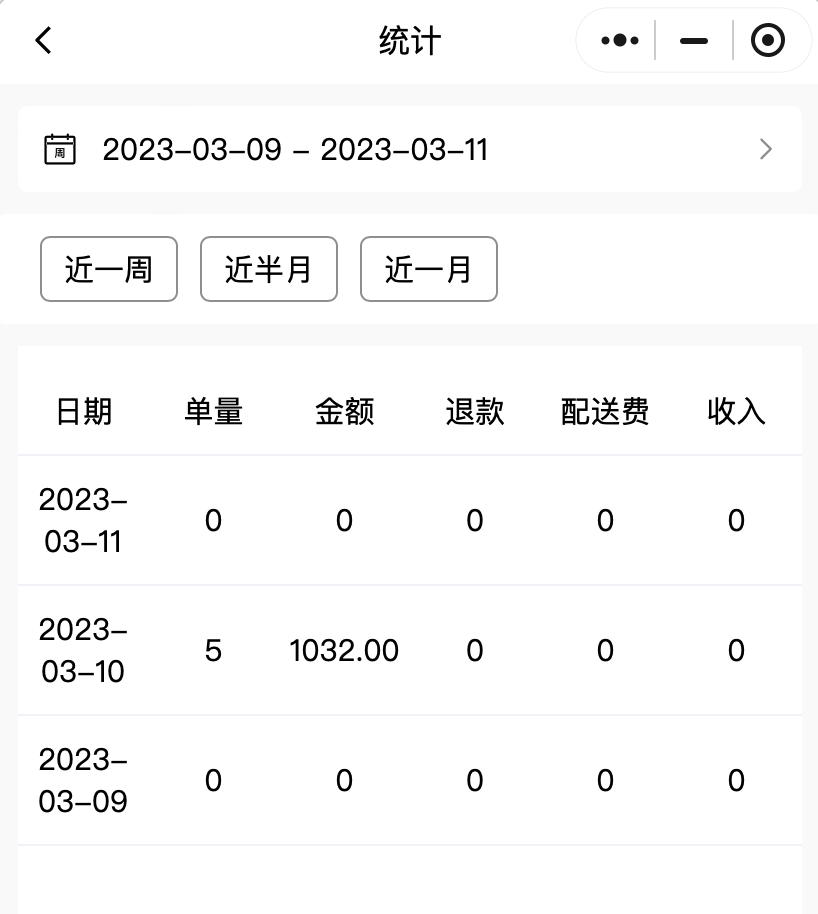Viewport: 818px width, 914px height.
Task: Click 退款 value in 2023-03-11 row
Action: [475, 521]
